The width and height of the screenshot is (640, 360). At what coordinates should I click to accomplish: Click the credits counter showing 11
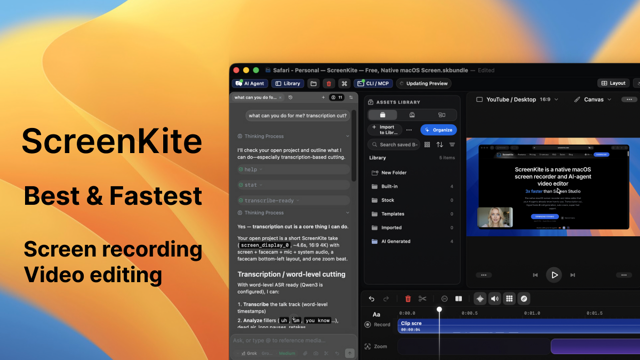(337, 98)
